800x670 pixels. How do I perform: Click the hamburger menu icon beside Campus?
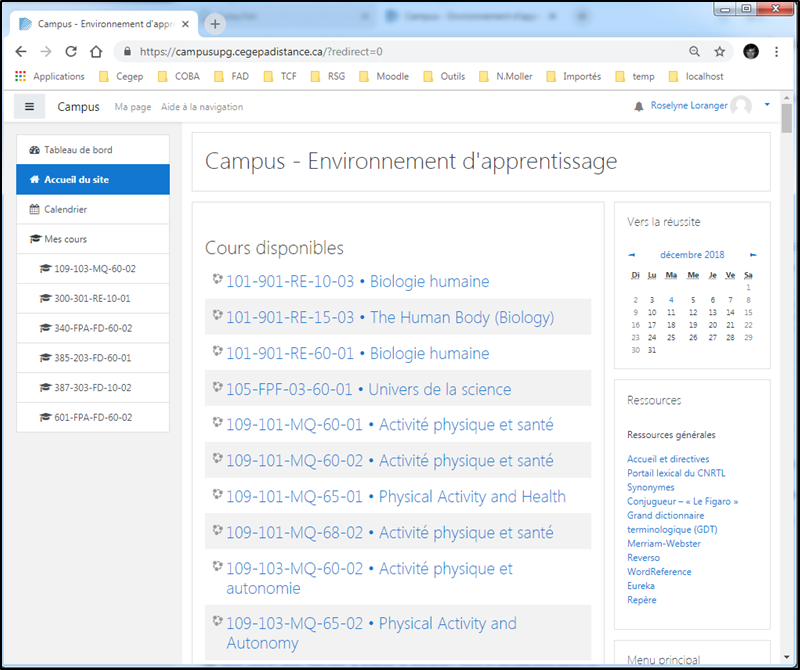coord(29,107)
